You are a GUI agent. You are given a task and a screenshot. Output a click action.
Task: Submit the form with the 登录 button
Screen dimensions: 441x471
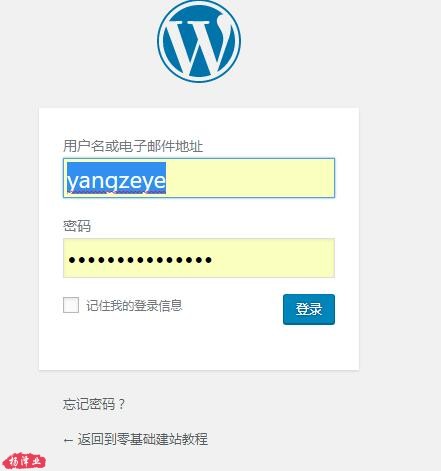(x=309, y=309)
